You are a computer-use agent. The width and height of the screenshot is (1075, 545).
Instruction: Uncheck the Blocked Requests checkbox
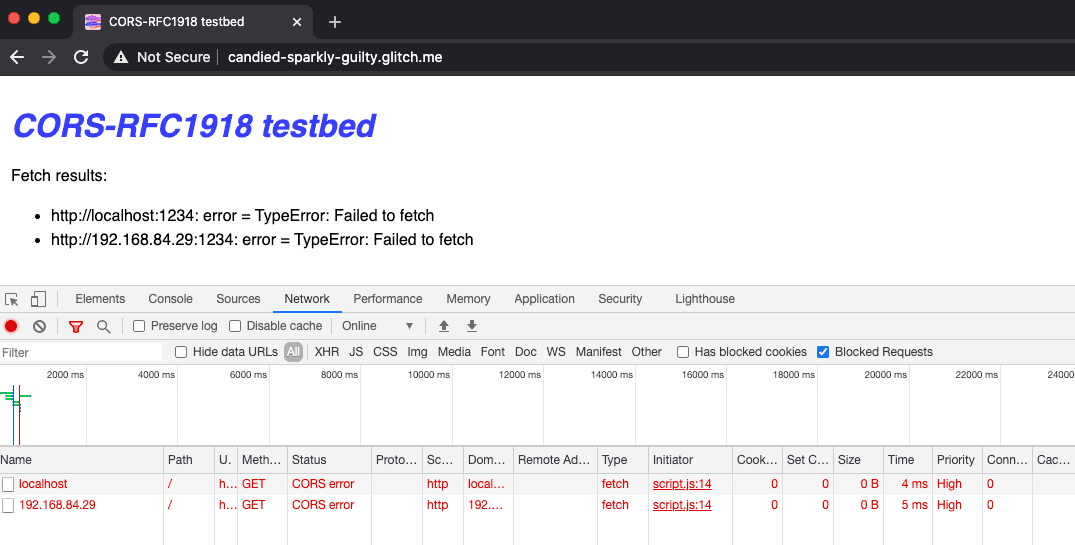[x=823, y=352]
